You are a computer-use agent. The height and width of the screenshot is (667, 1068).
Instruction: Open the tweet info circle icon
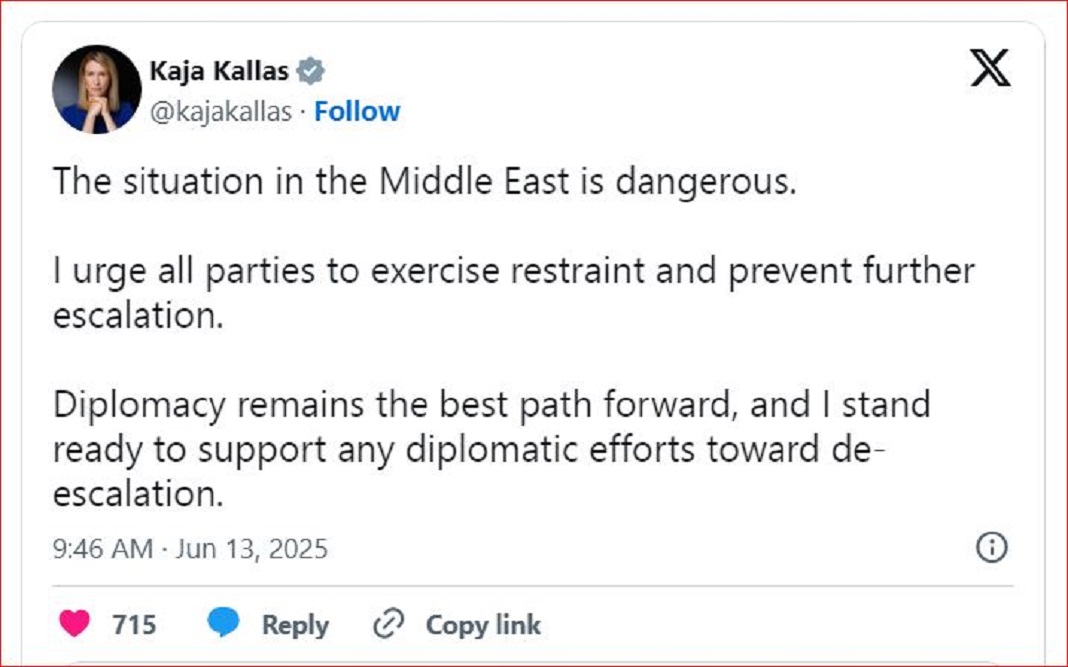990,547
